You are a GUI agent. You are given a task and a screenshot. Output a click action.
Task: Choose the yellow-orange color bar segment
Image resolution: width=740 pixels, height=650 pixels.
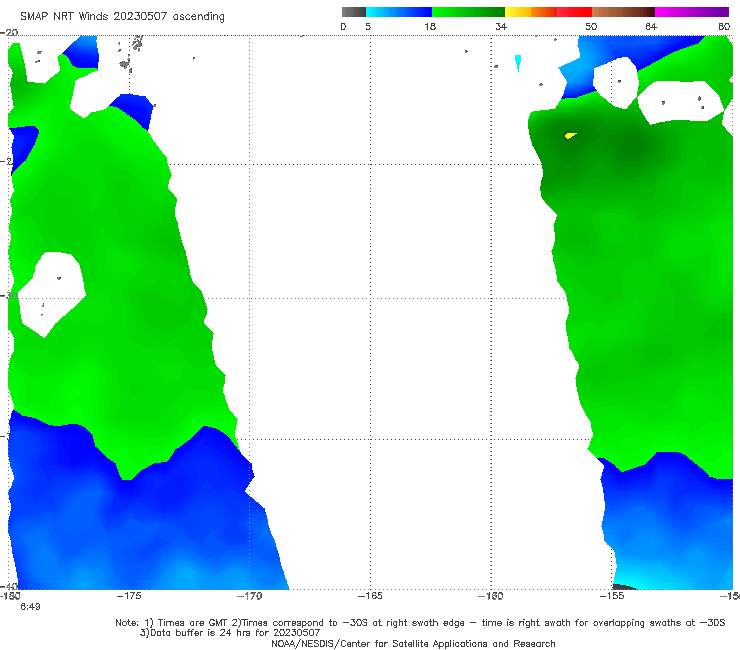click(x=530, y=12)
